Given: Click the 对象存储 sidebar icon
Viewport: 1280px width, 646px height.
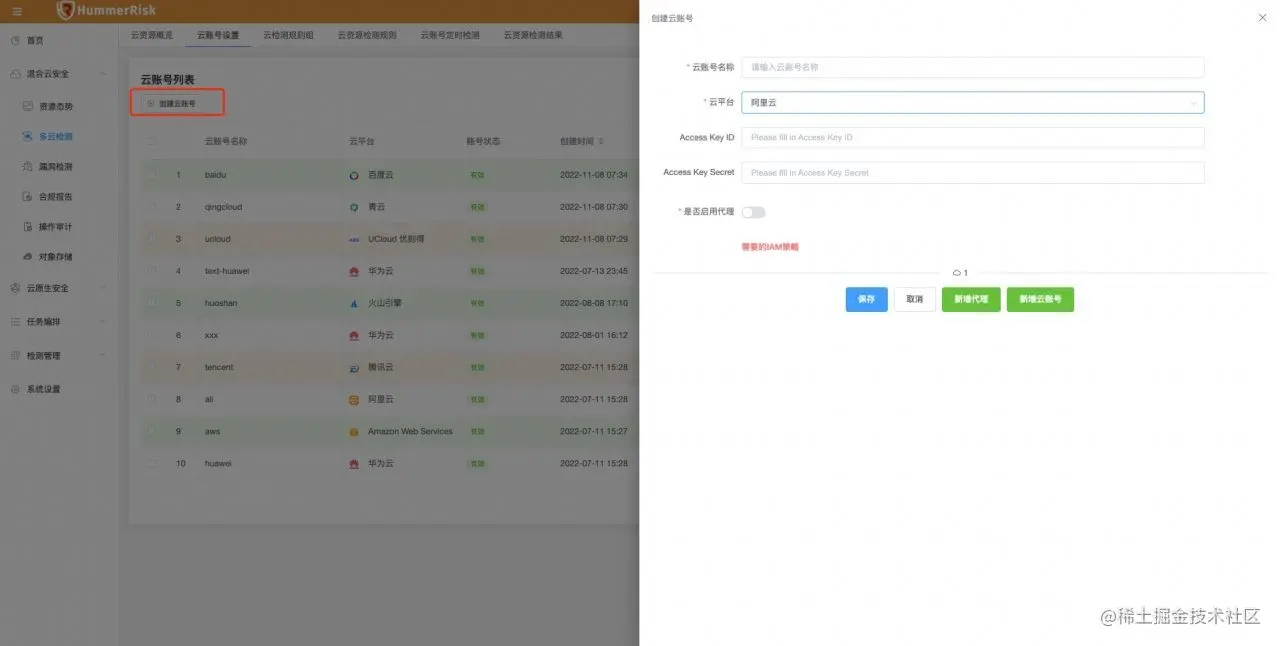Looking at the screenshot, I should (x=28, y=256).
